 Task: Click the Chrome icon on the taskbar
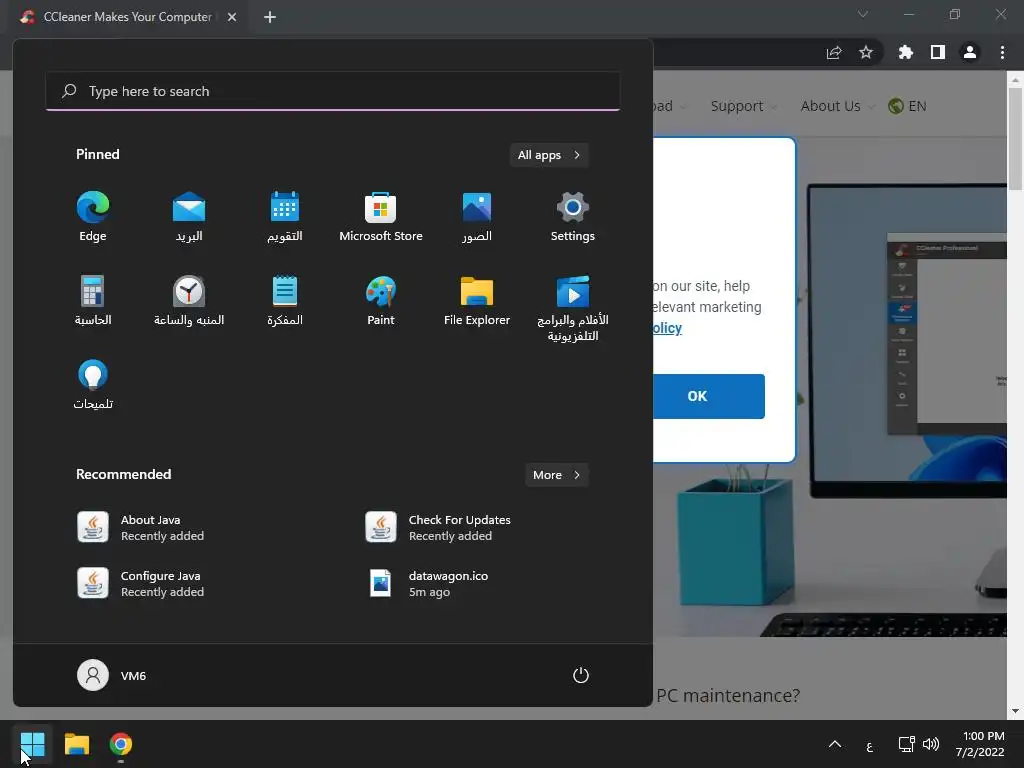(121, 744)
